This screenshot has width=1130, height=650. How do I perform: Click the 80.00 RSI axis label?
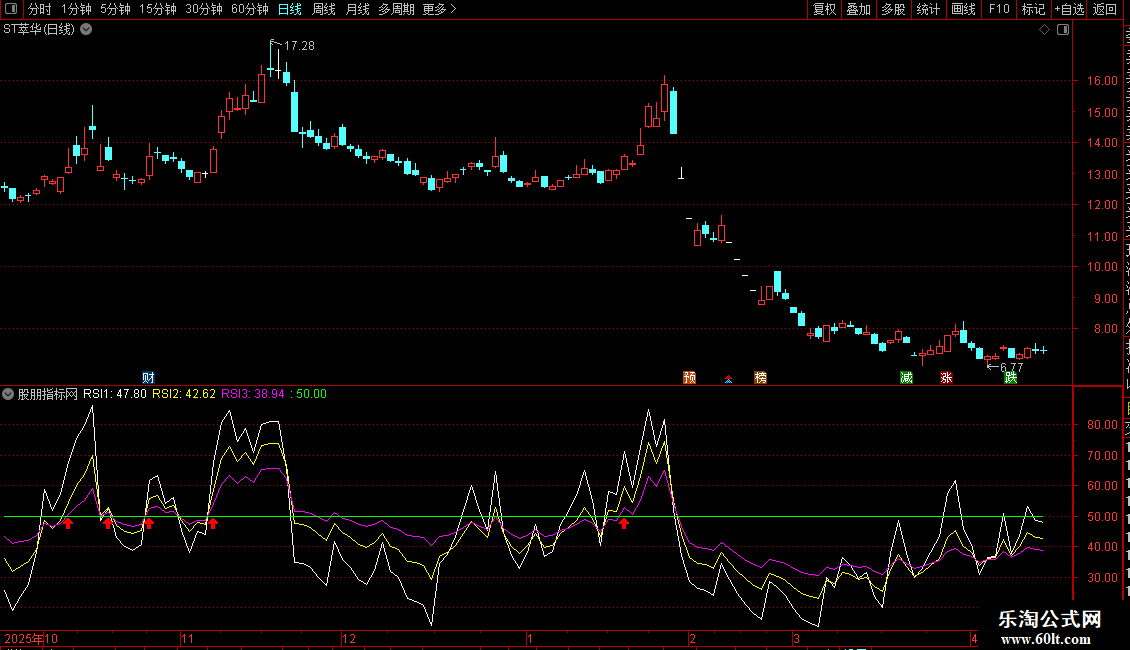click(1102, 424)
